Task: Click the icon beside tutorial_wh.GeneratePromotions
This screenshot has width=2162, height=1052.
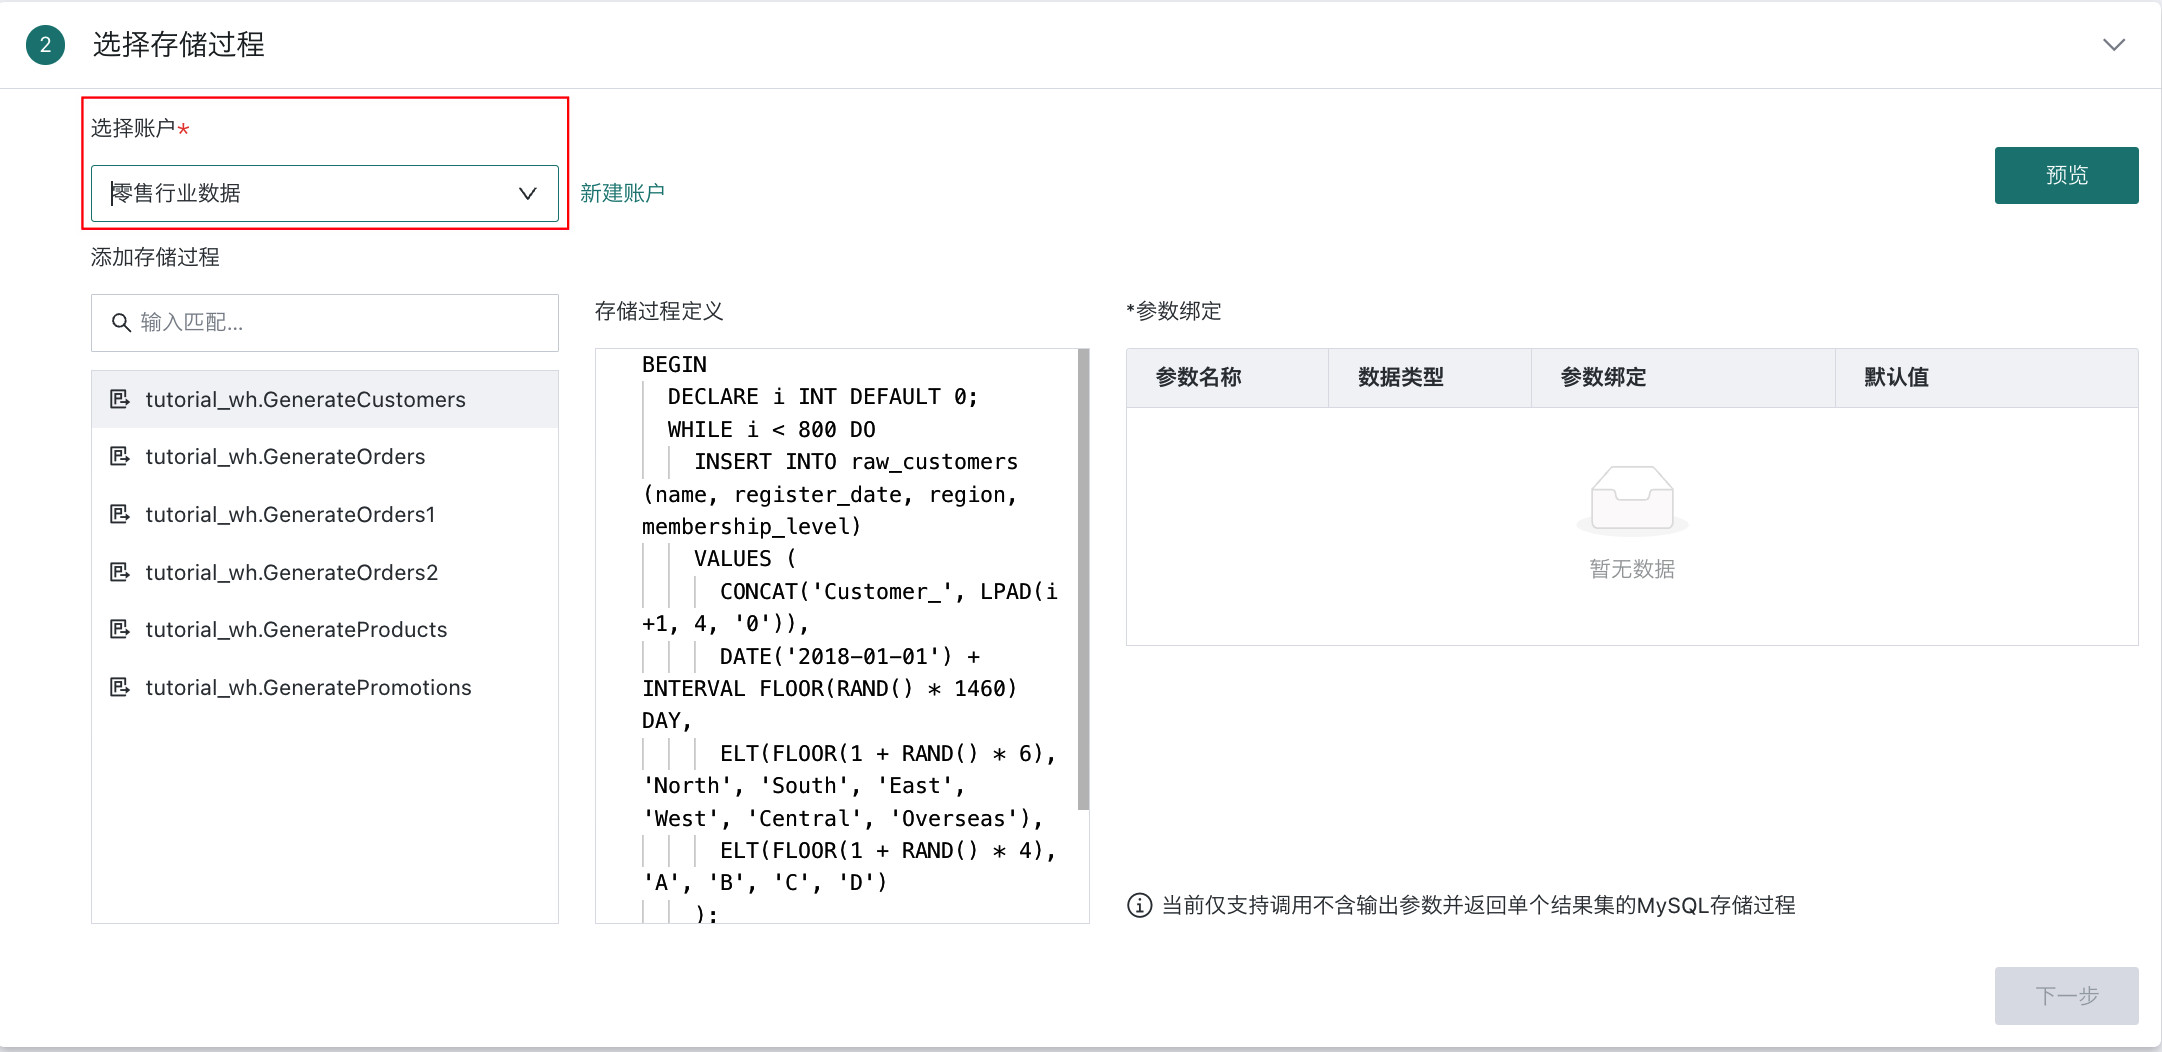Action: point(119,687)
